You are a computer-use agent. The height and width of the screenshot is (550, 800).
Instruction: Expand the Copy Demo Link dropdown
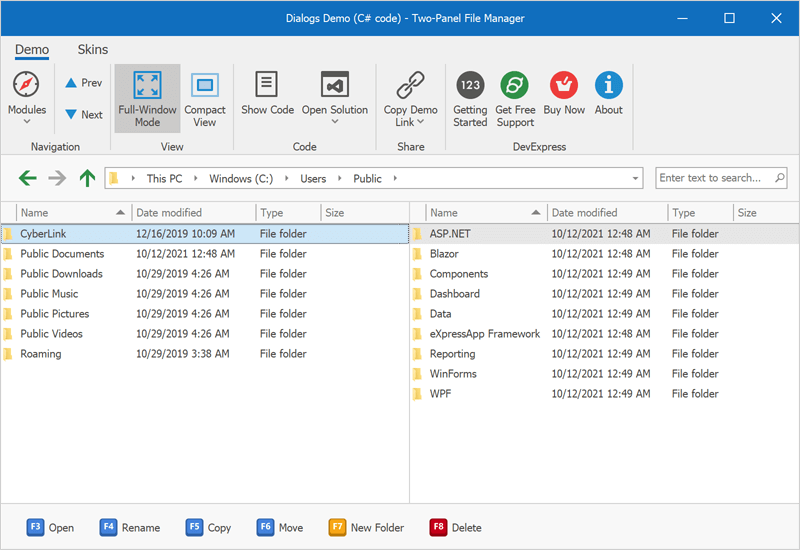click(x=421, y=122)
